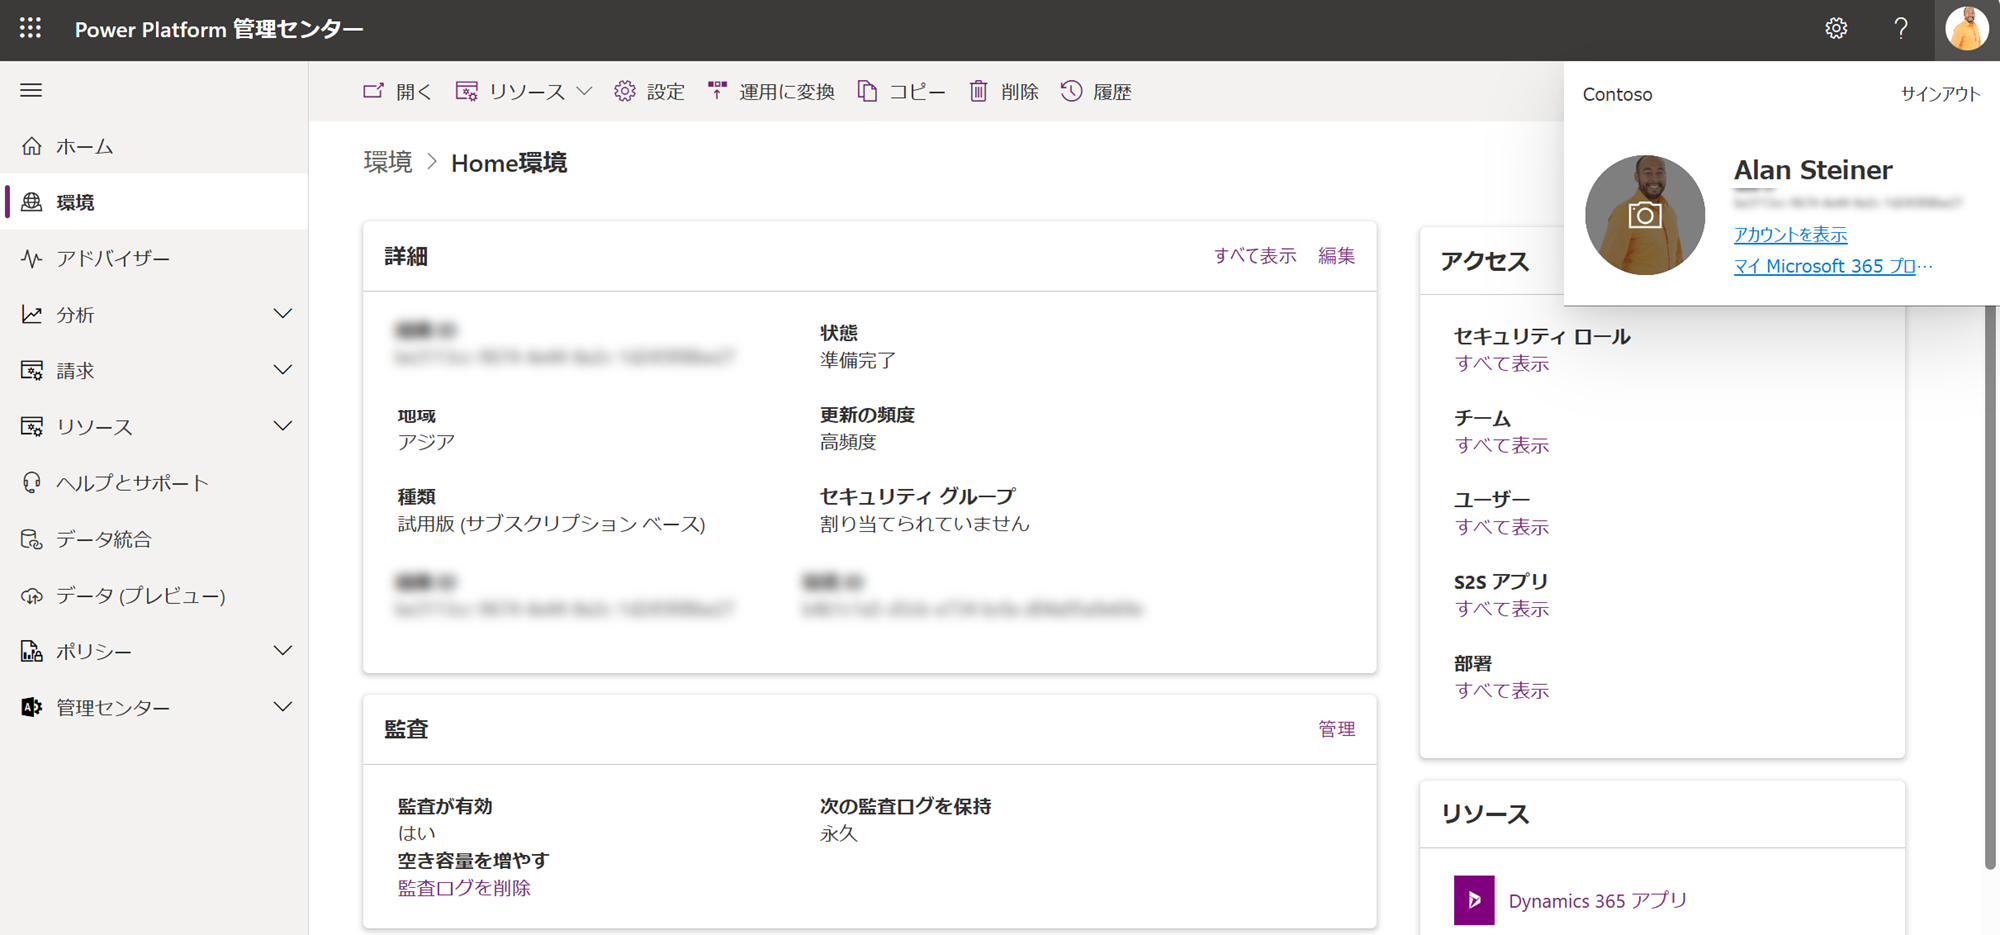The height and width of the screenshot is (935, 2000).
Task: Show all under チーム
Action: 1502,446
